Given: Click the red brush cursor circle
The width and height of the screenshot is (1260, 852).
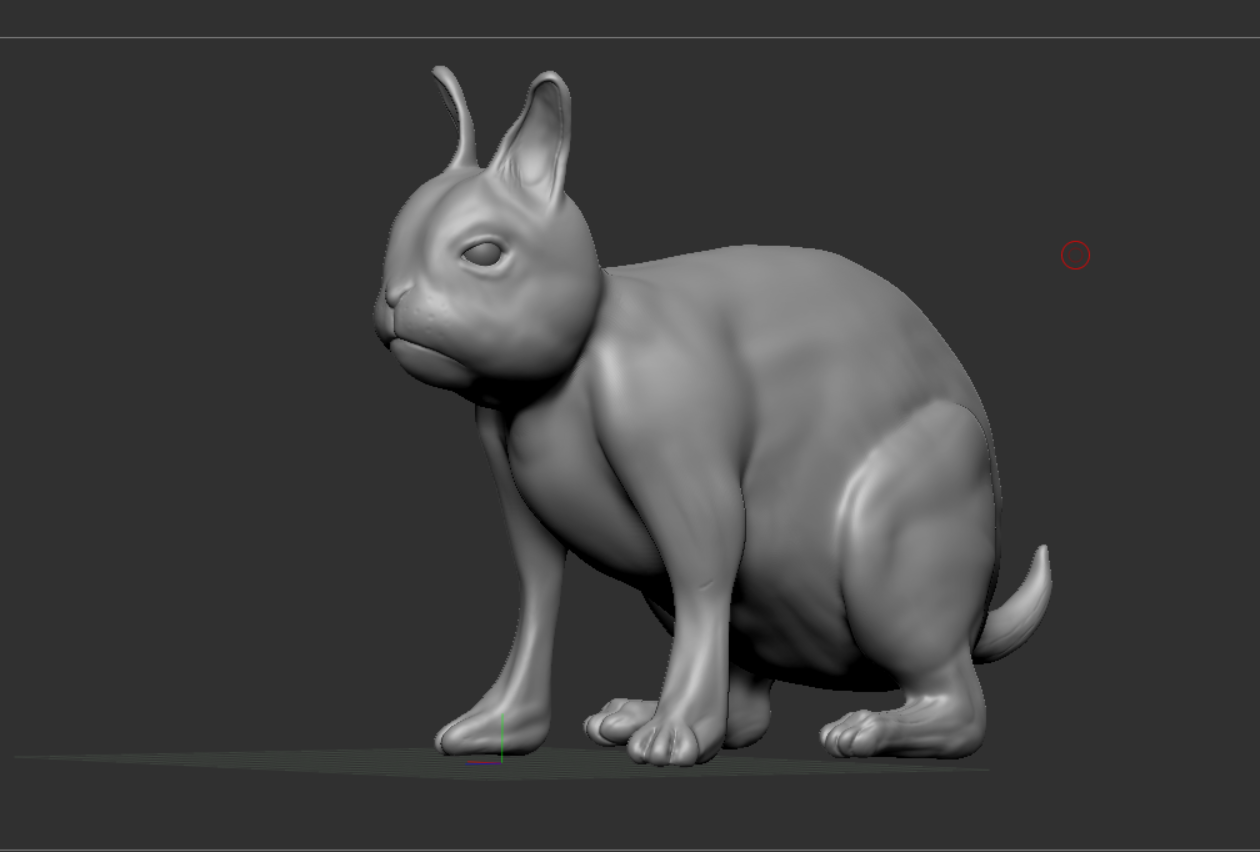Looking at the screenshot, I should click(1075, 255).
